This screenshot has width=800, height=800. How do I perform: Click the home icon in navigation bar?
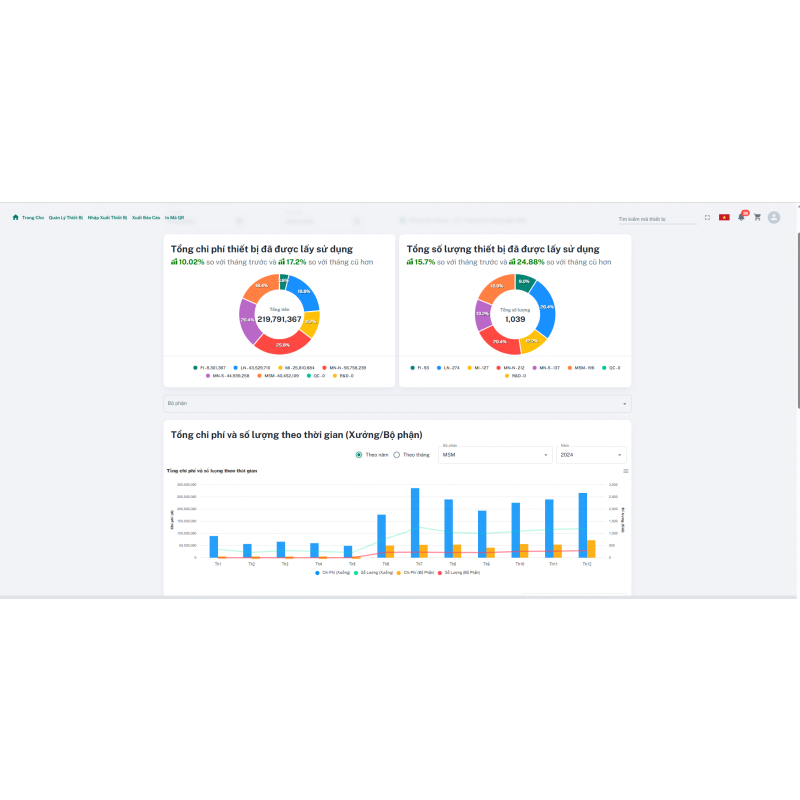pyautogui.click(x=15, y=217)
